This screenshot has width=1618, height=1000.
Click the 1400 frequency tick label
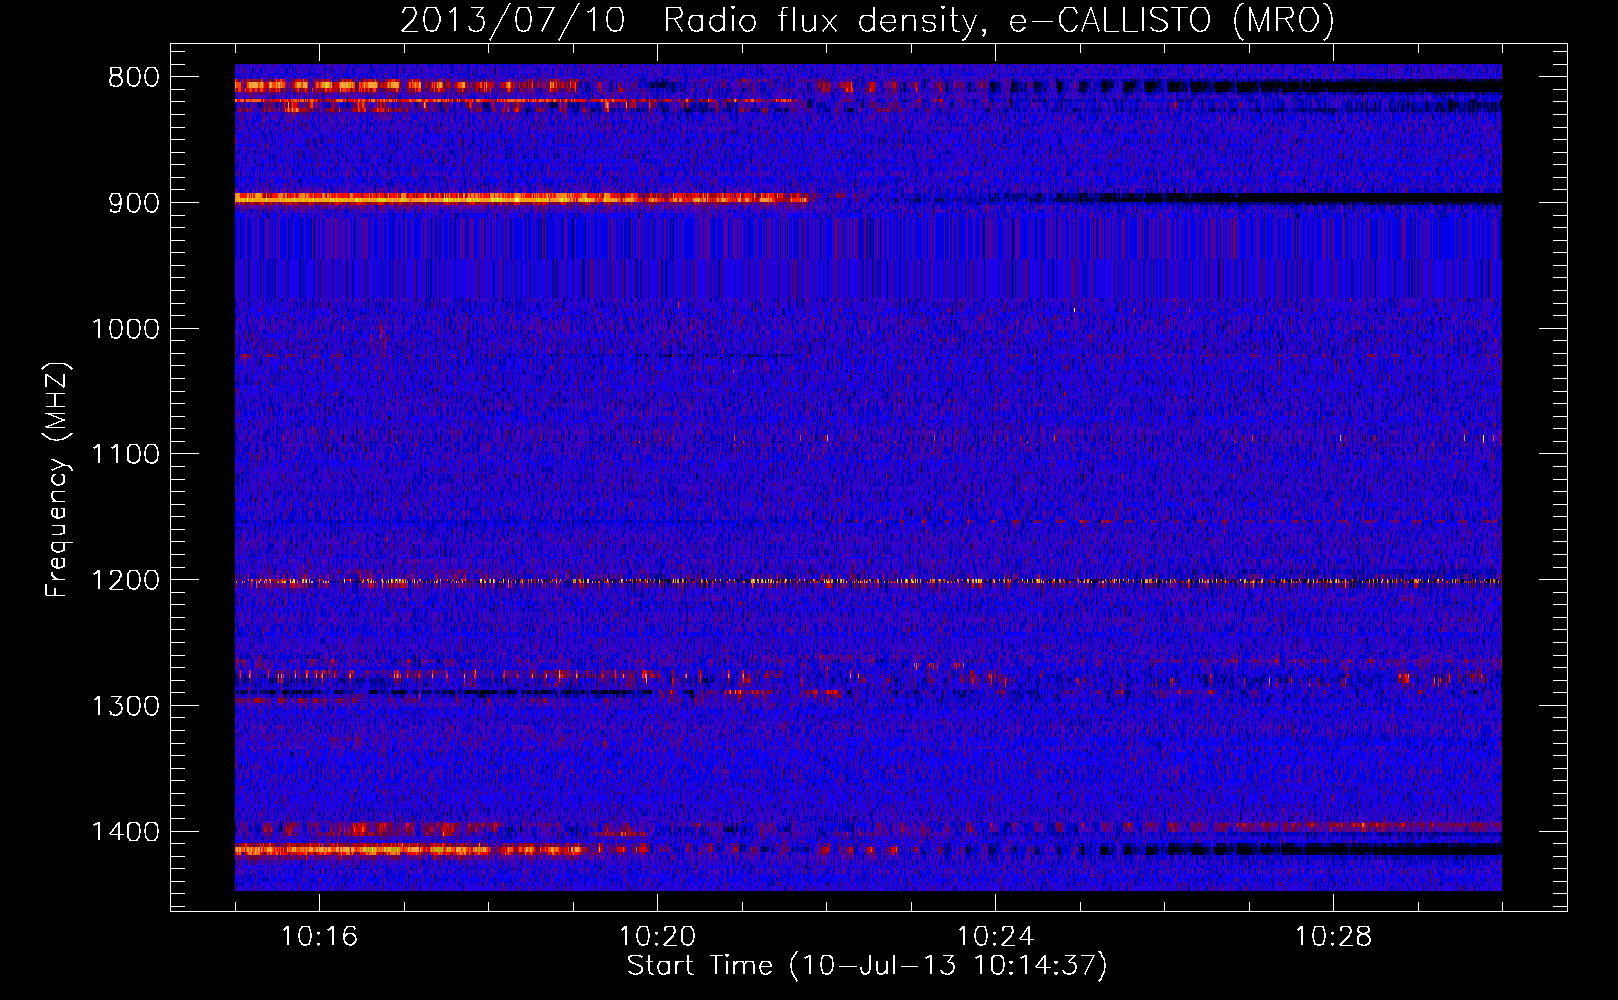125,832
